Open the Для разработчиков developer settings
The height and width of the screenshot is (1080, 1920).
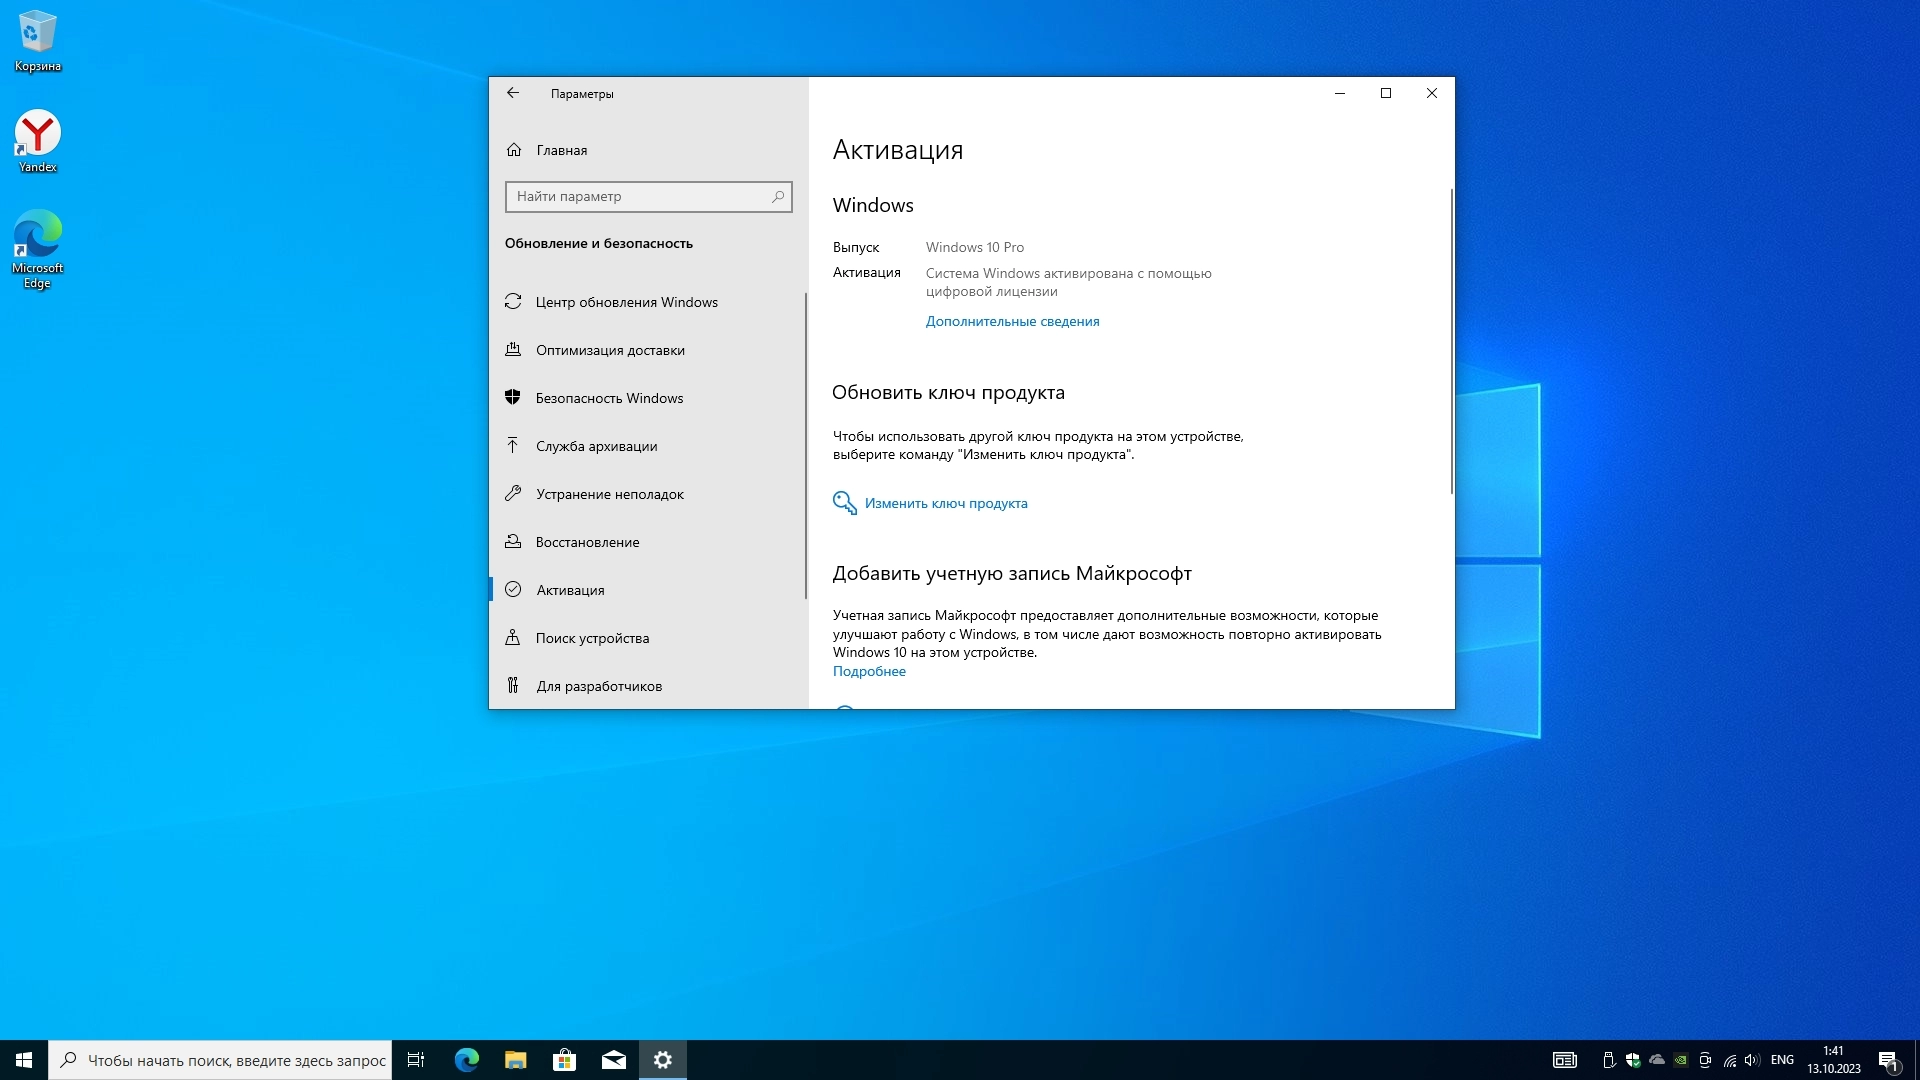598,686
